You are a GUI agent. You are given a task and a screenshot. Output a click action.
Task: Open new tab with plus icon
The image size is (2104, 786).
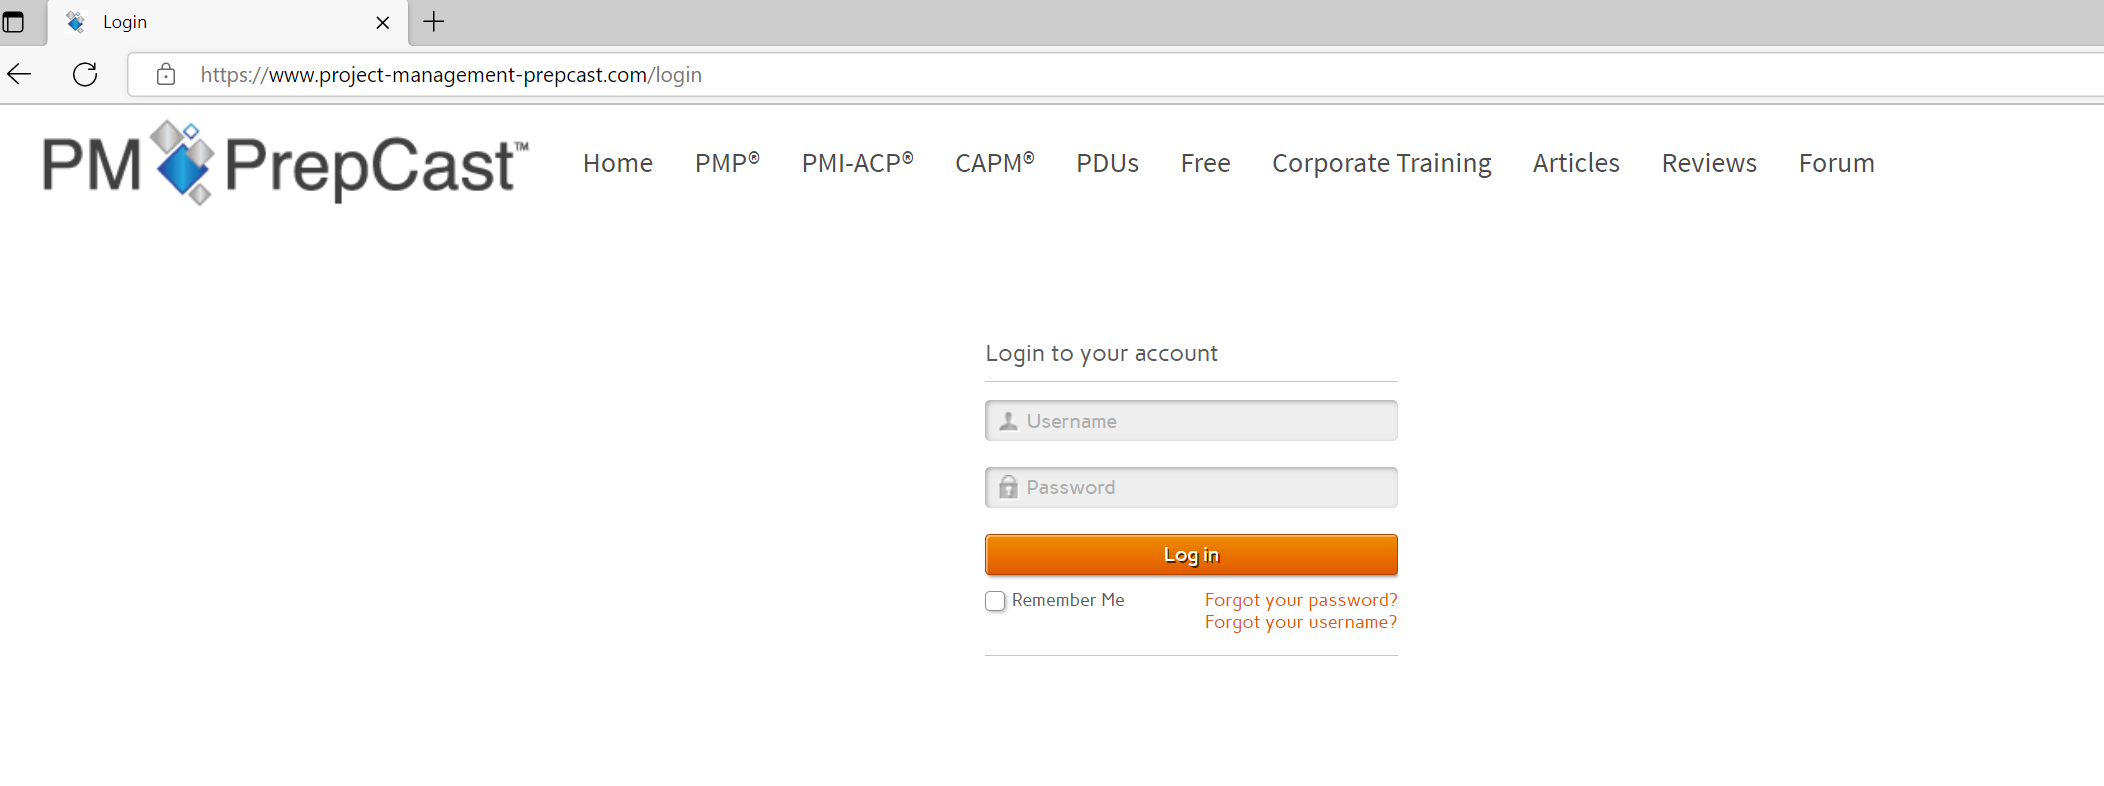tap(434, 22)
